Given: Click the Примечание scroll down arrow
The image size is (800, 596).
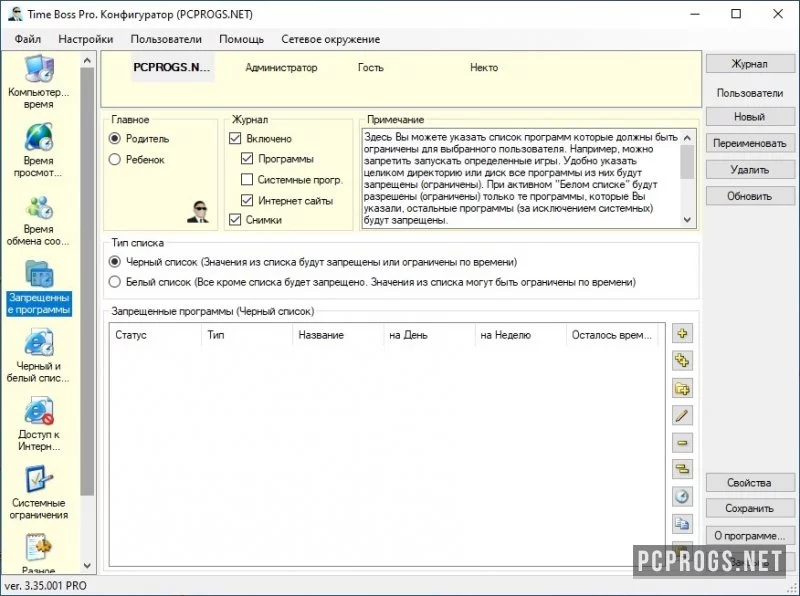Looking at the screenshot, I should pos(687,220).
